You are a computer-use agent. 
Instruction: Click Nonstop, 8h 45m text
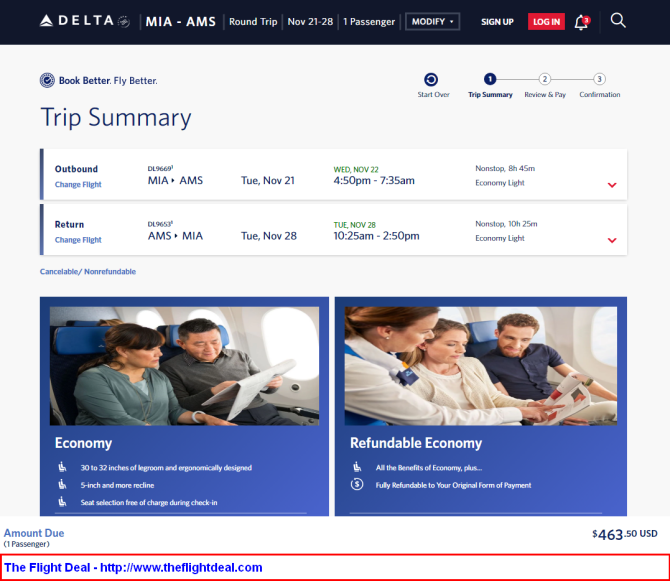point(505,168)
